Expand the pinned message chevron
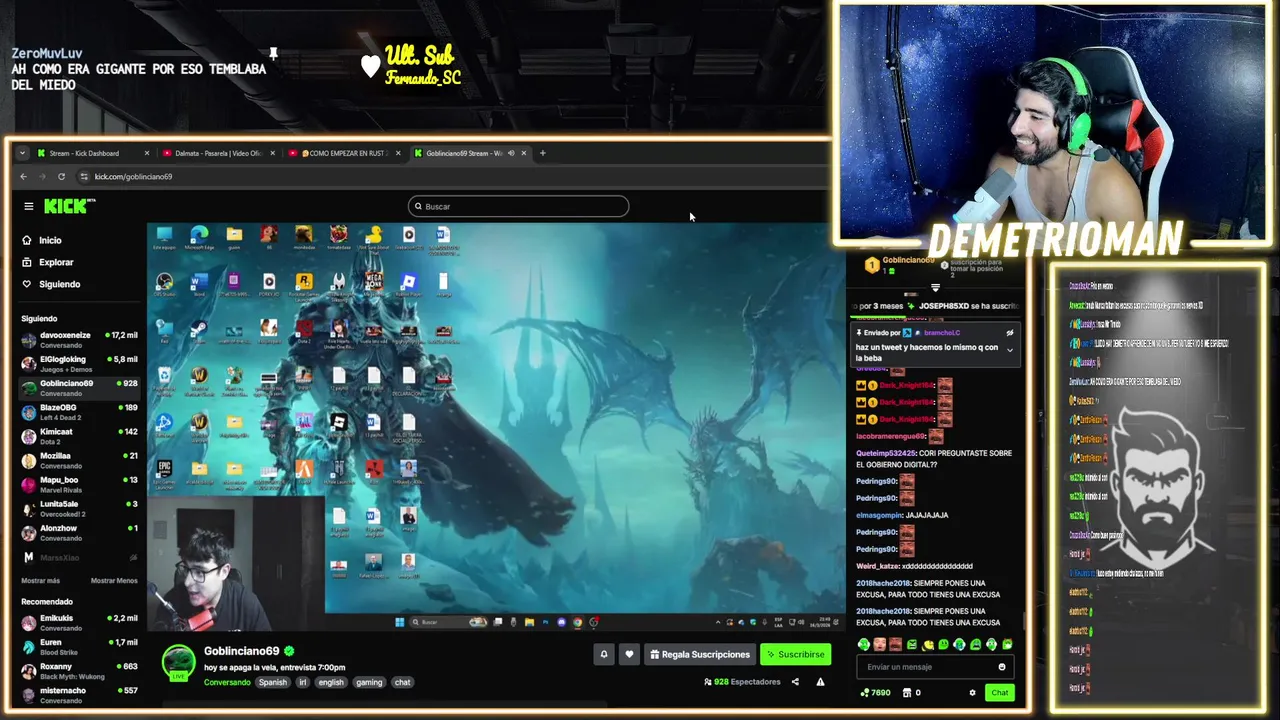Screen dimensions: 1280x720 tap(1009, 350)
